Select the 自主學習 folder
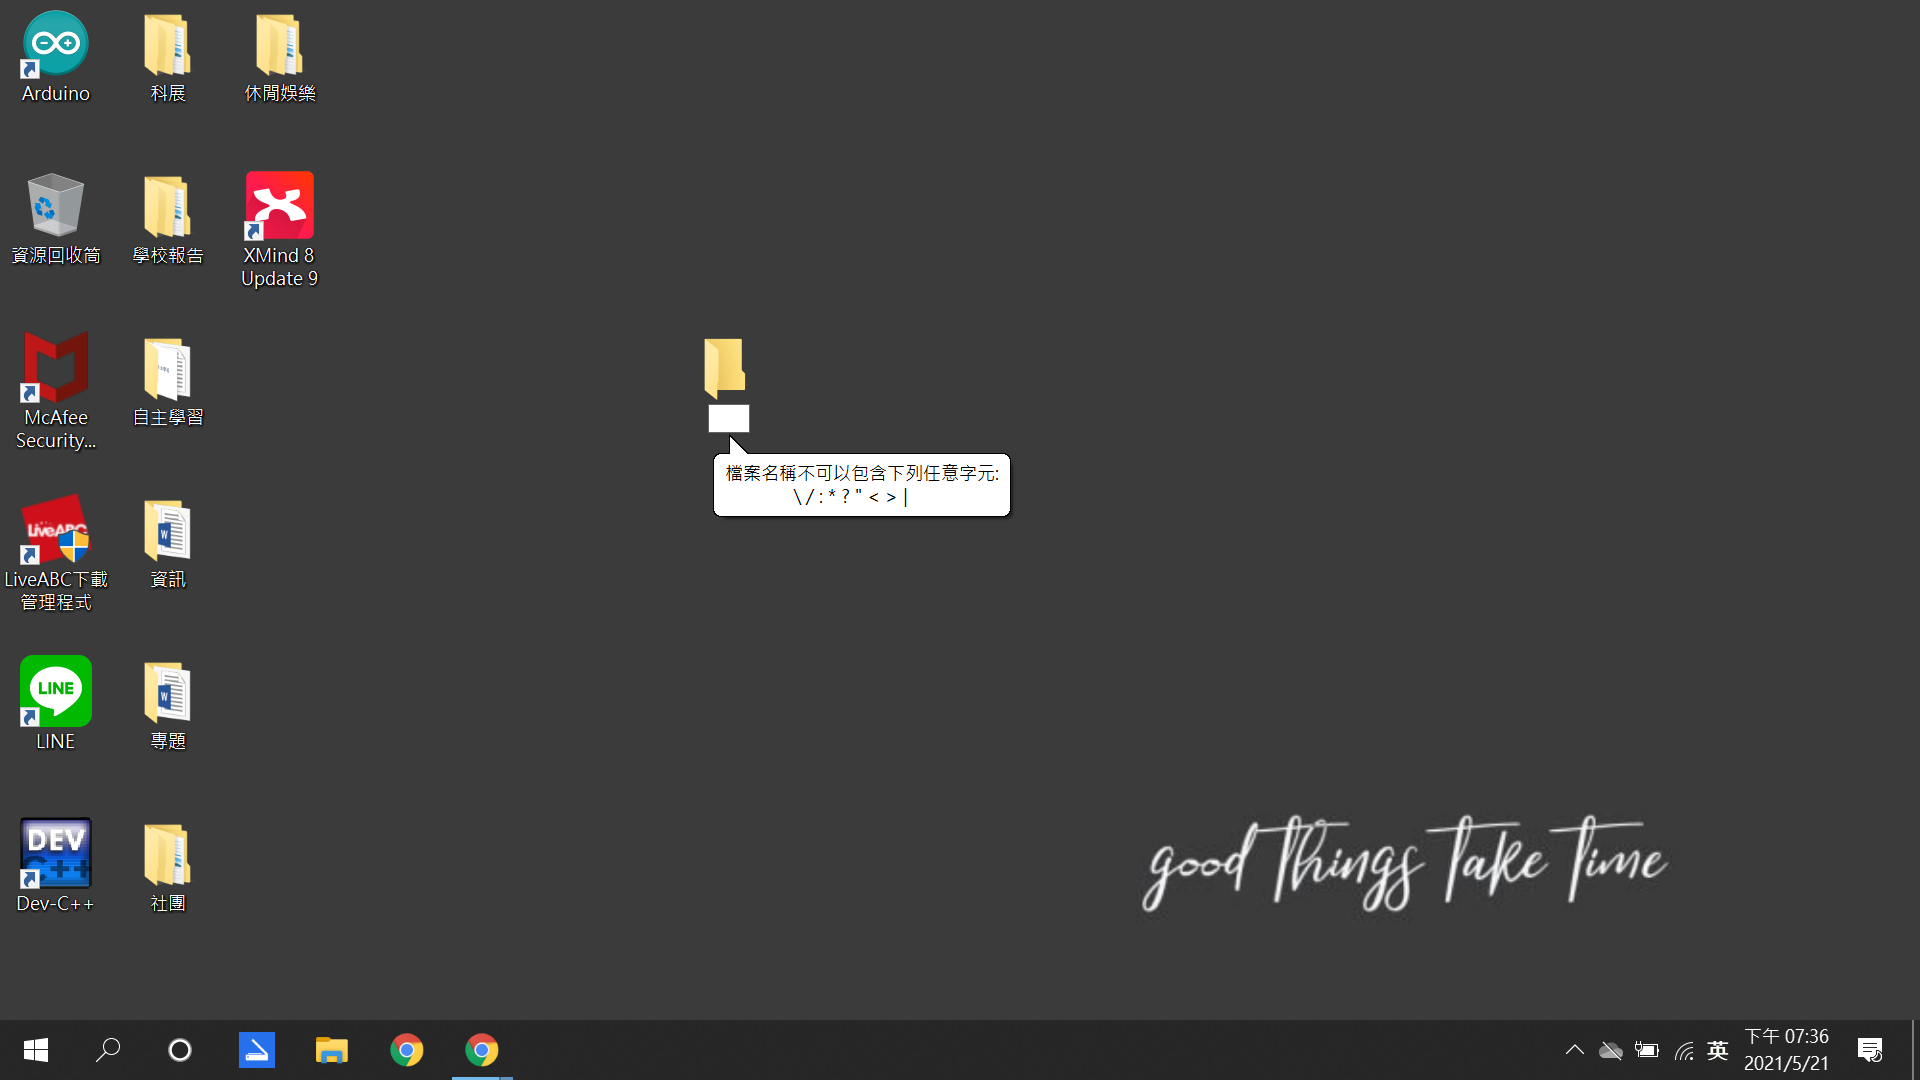 click(167, 368)
